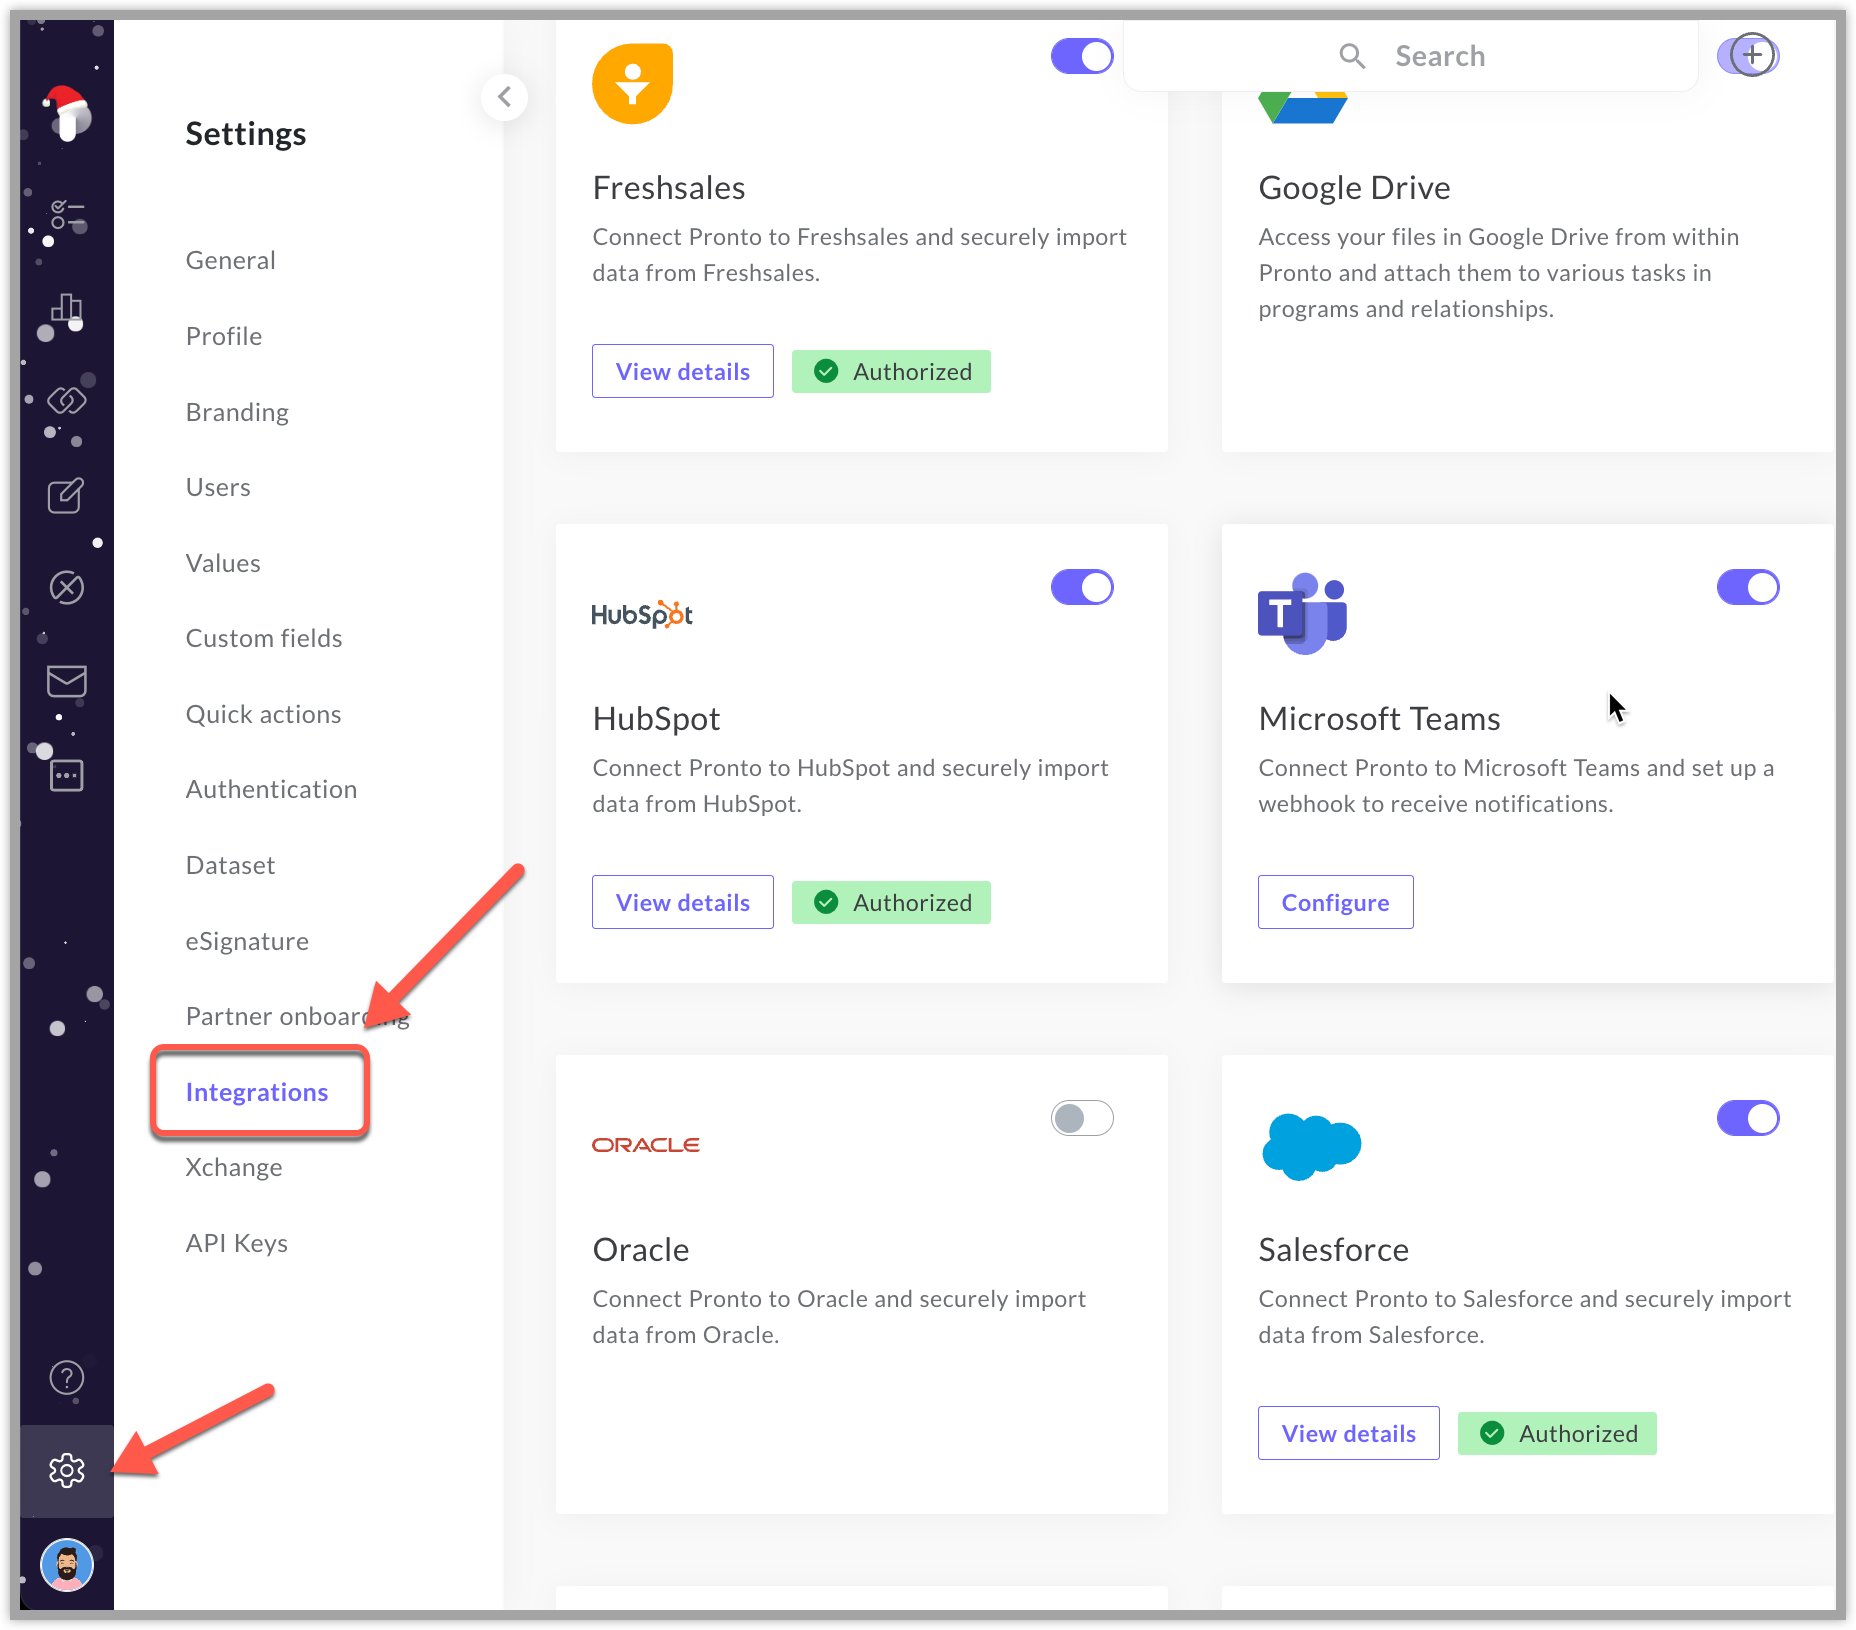Viewport: 1856px width, 1630px height.
Task: Open the help question mark icon
Action: [67, 1378]
